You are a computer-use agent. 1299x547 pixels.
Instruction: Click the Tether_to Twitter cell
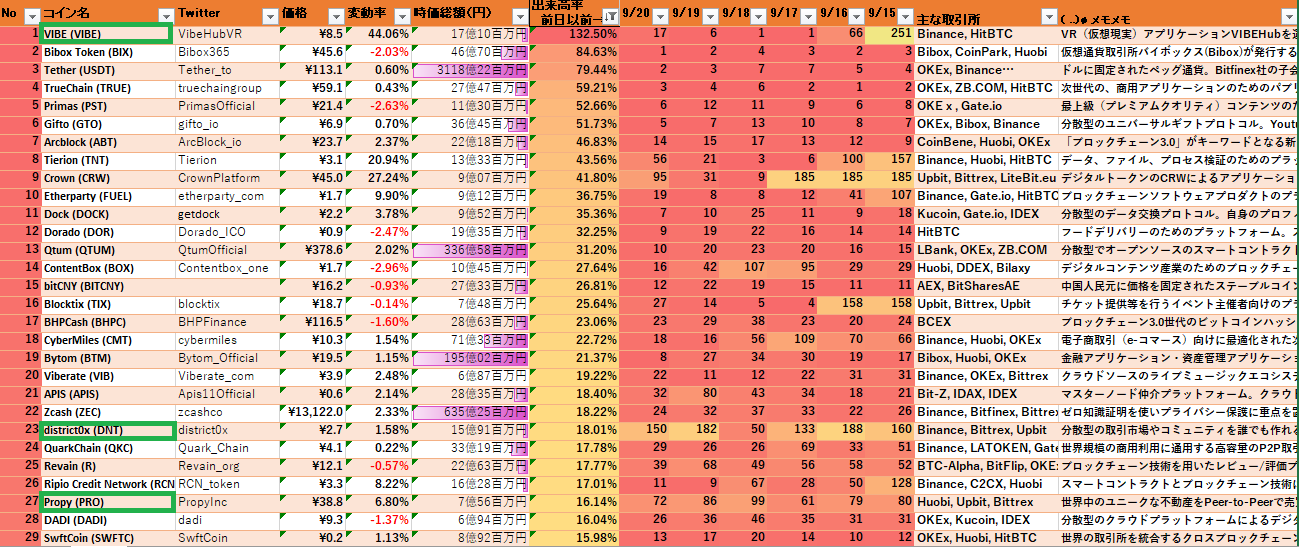point(225,70)
